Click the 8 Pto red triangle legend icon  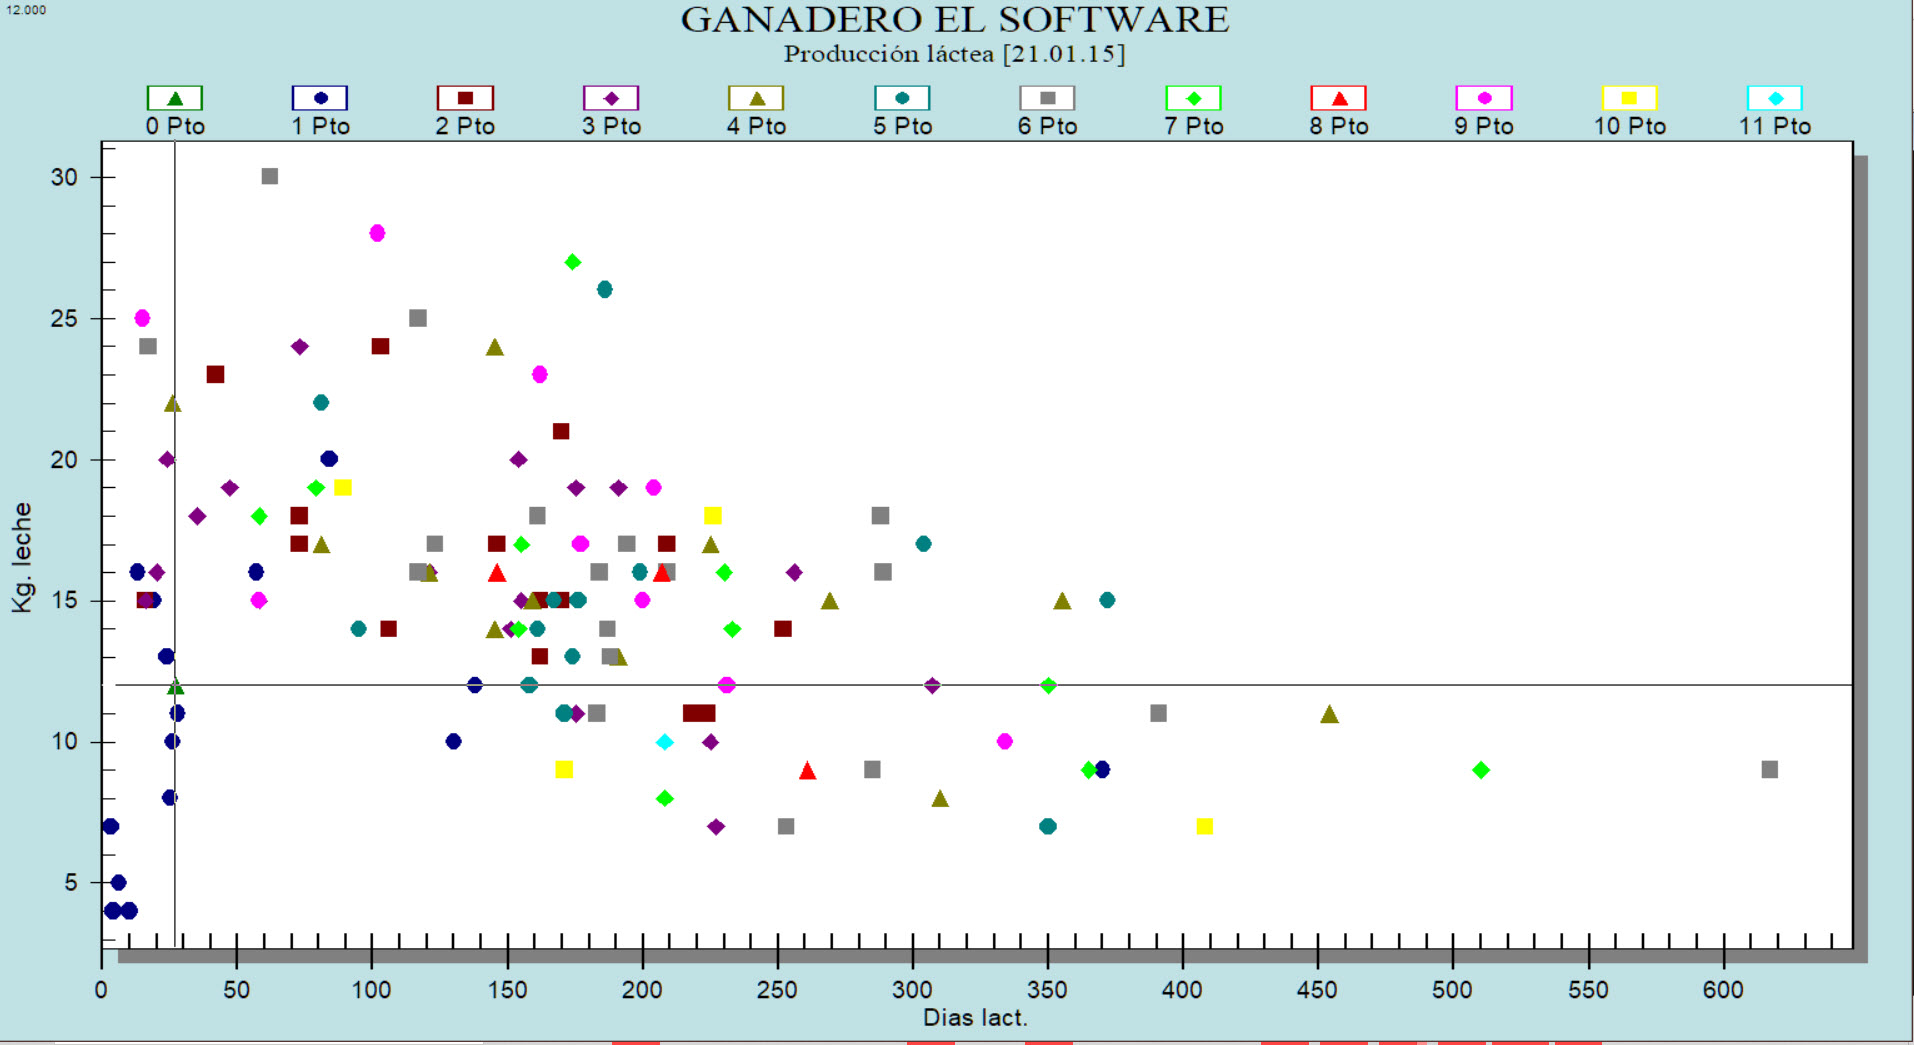click(x=1339, y=98)
